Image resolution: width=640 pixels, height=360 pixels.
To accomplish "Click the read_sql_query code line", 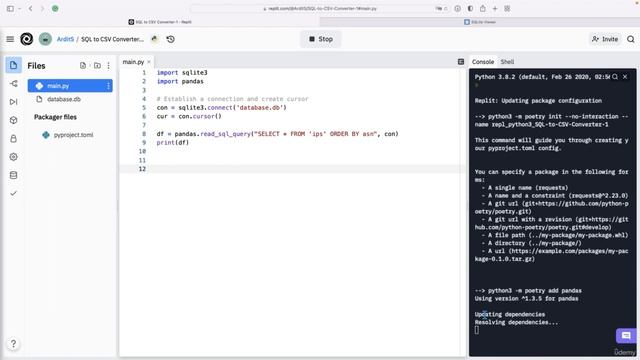I will tap(278, 134).
